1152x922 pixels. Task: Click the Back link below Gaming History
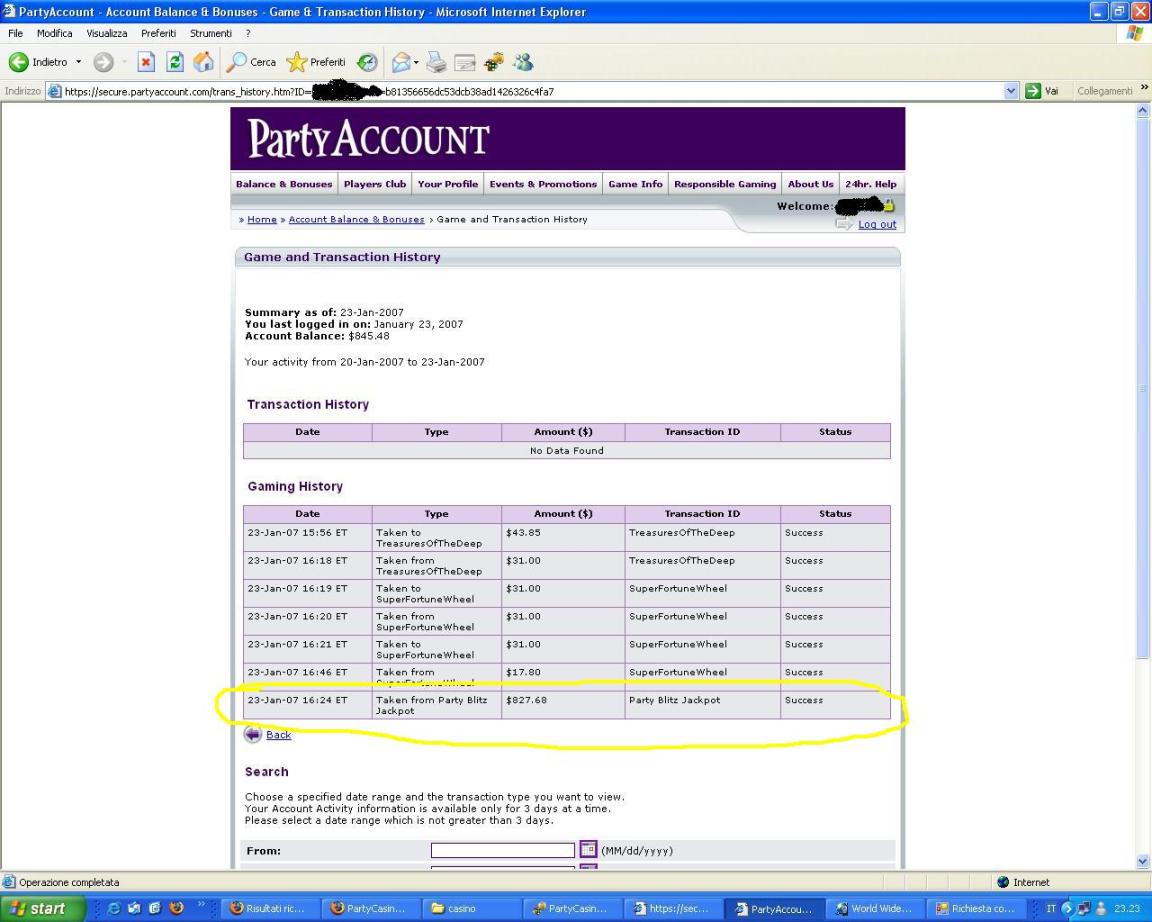coord(278,734)
